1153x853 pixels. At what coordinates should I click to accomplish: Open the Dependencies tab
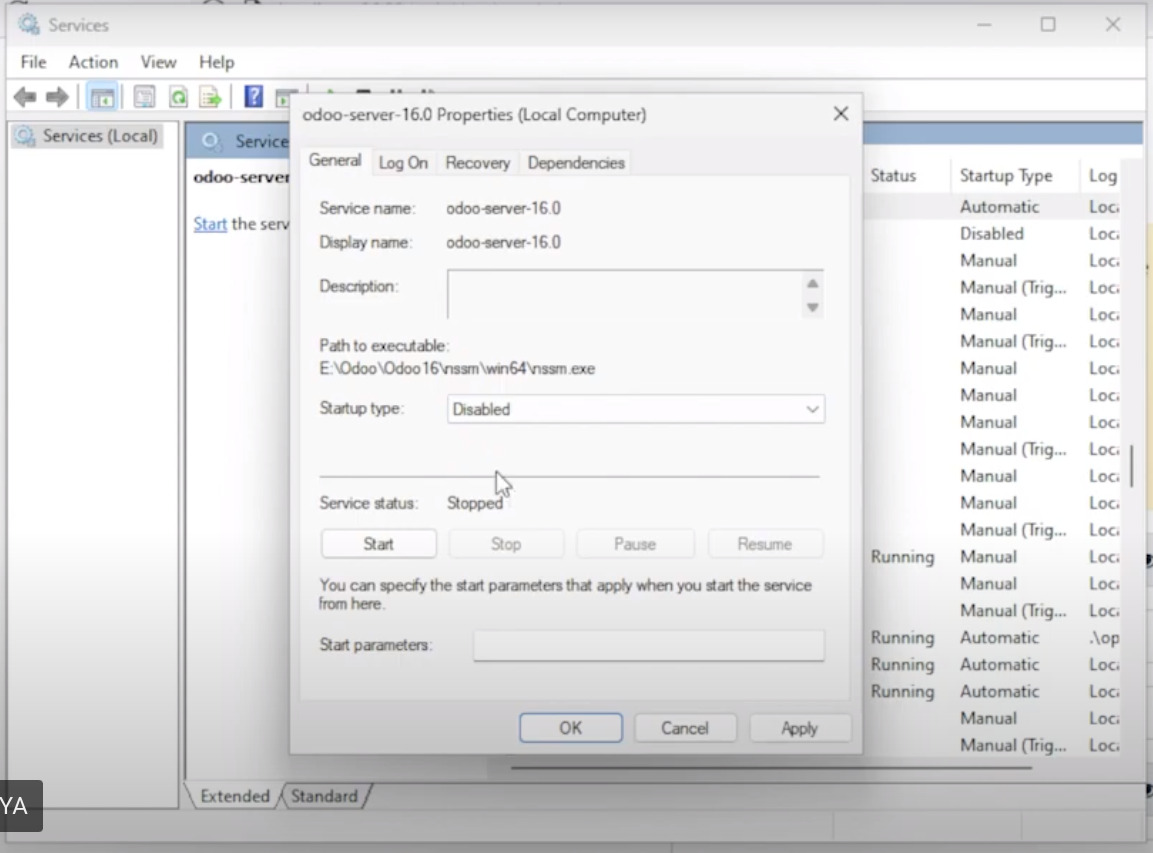(x=576, y=163)
